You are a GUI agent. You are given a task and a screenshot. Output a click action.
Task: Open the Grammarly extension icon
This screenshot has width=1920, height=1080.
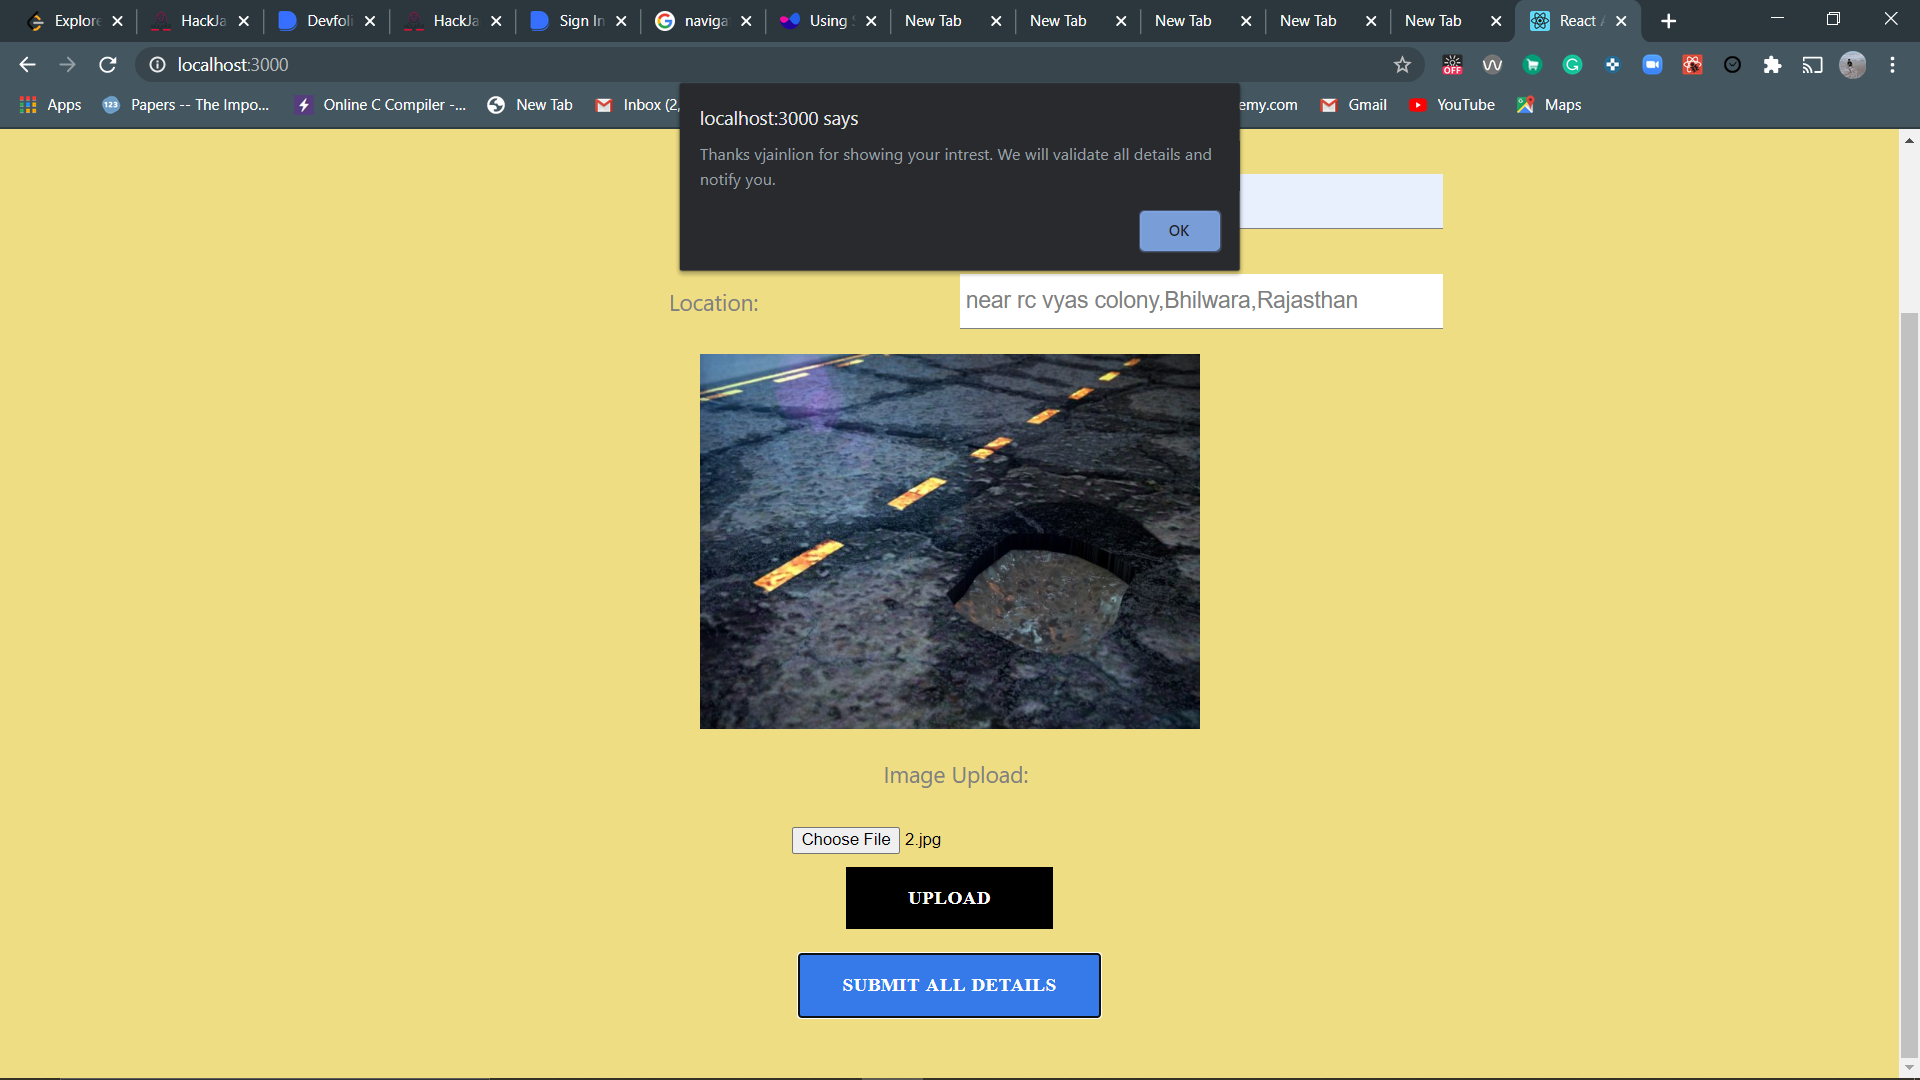(x=1572, y=65)
